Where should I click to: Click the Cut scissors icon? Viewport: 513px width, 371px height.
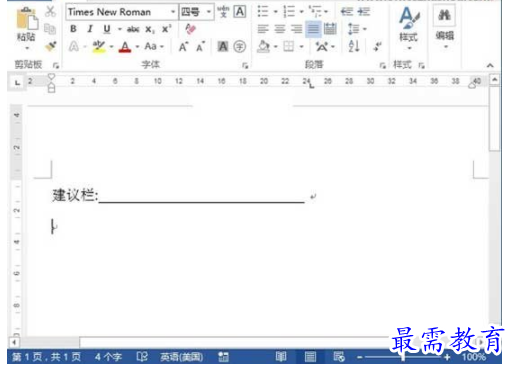50,11
